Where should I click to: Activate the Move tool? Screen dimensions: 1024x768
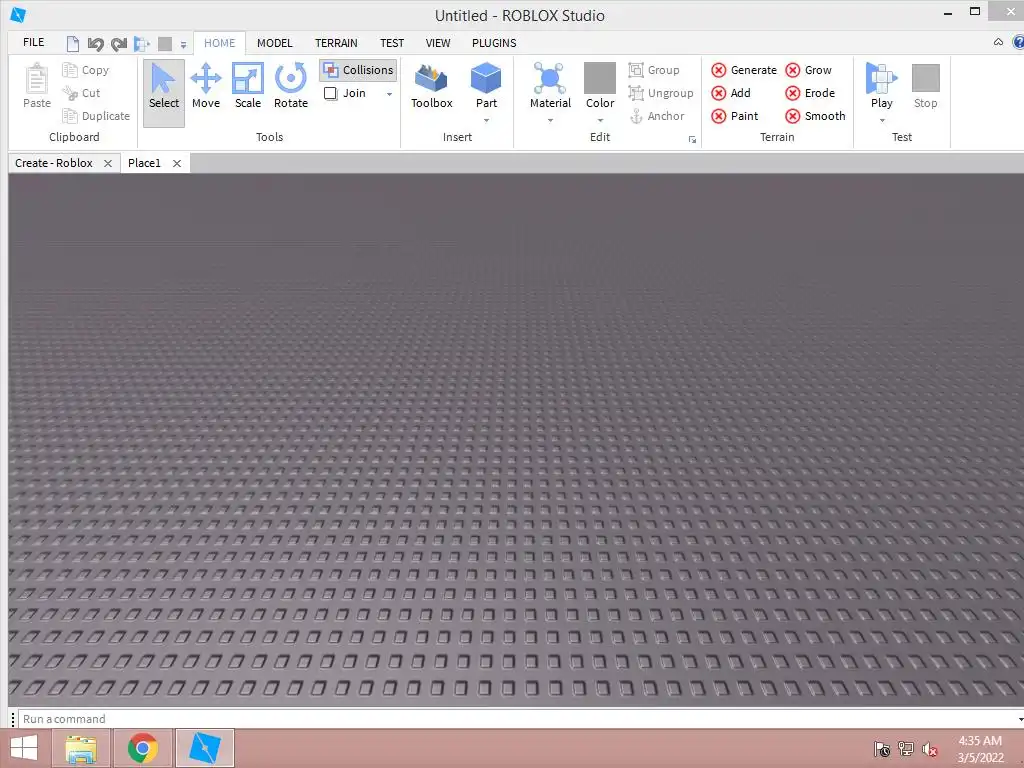point(206,86)
